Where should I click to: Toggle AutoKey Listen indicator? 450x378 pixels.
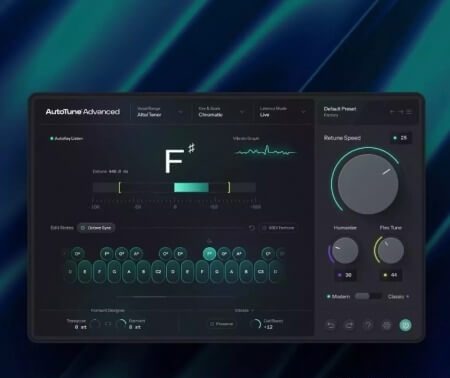click(66, 138)
